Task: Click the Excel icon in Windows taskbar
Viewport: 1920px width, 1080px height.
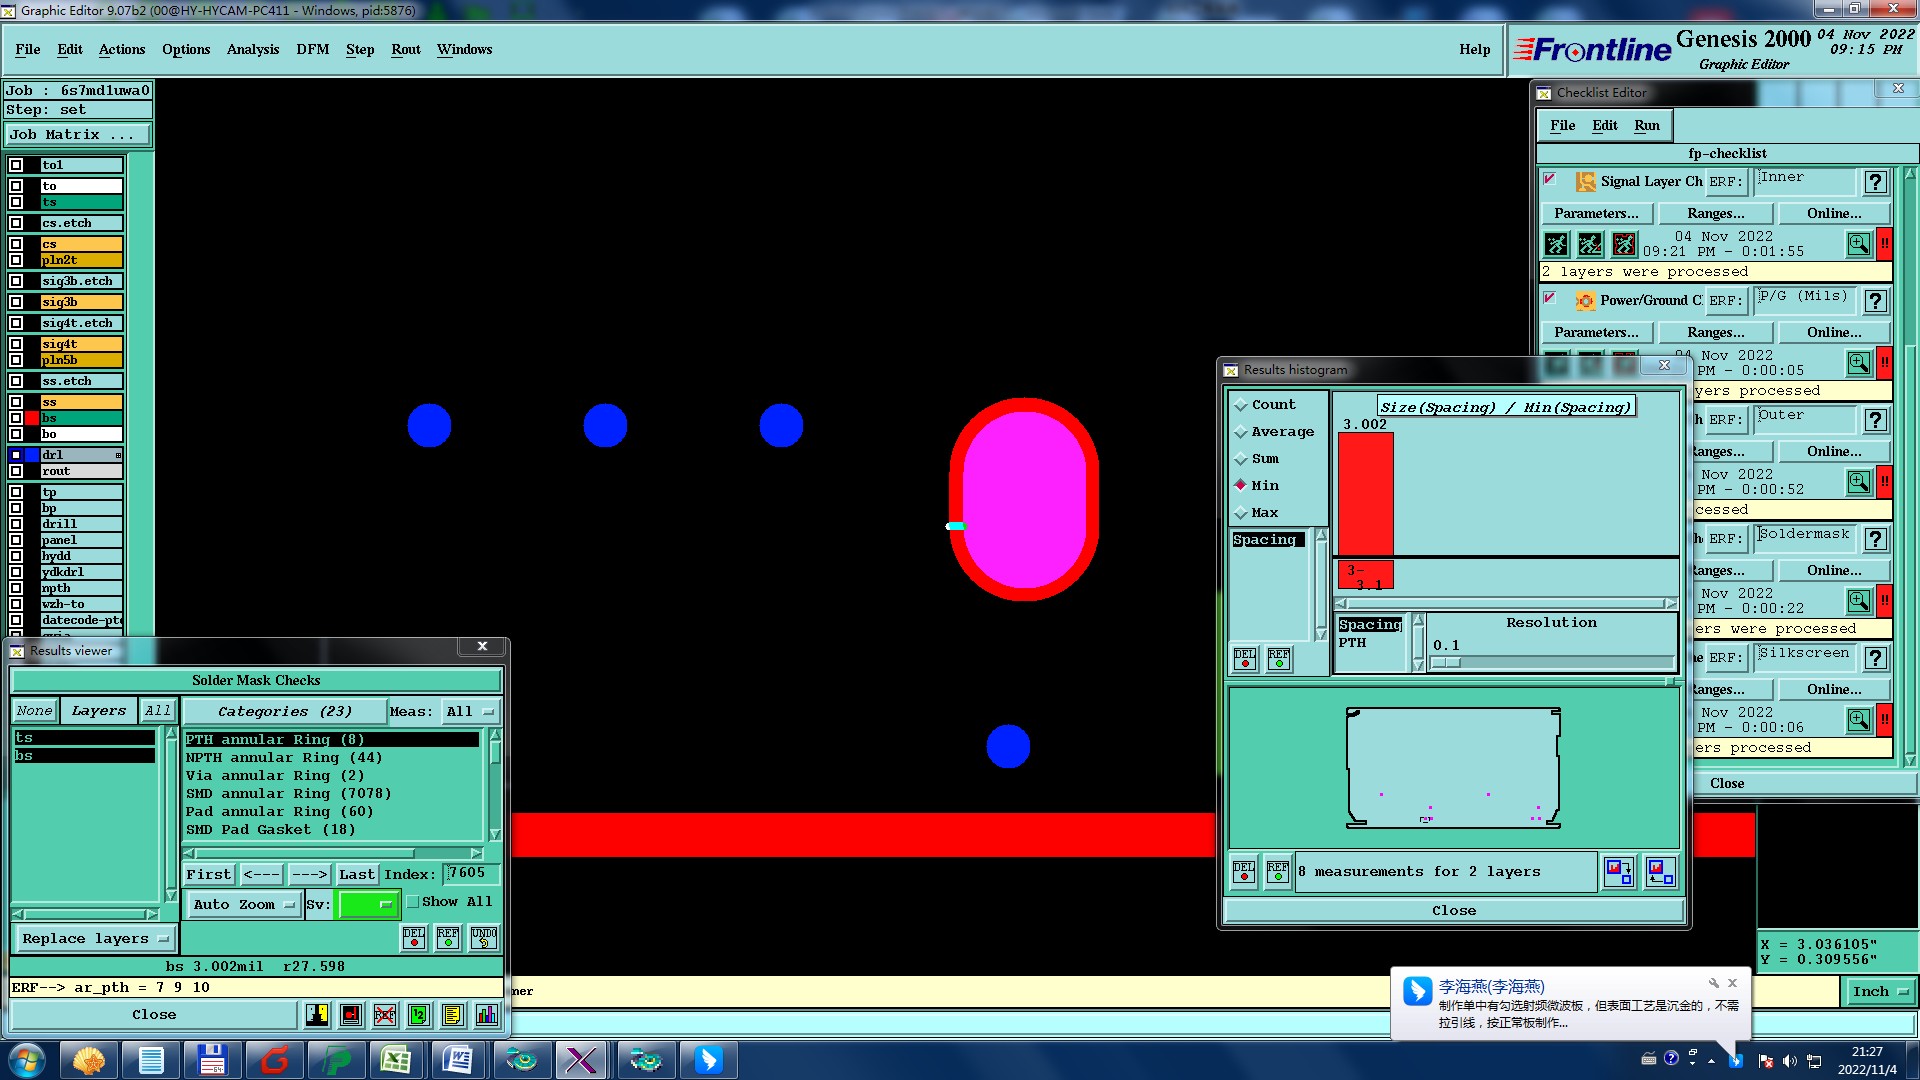Action: point(395,1060)
